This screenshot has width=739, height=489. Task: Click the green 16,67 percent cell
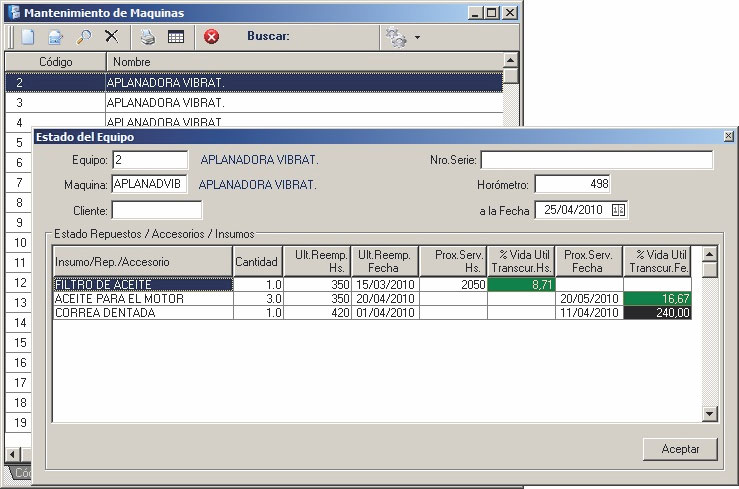tap(657, 299)
